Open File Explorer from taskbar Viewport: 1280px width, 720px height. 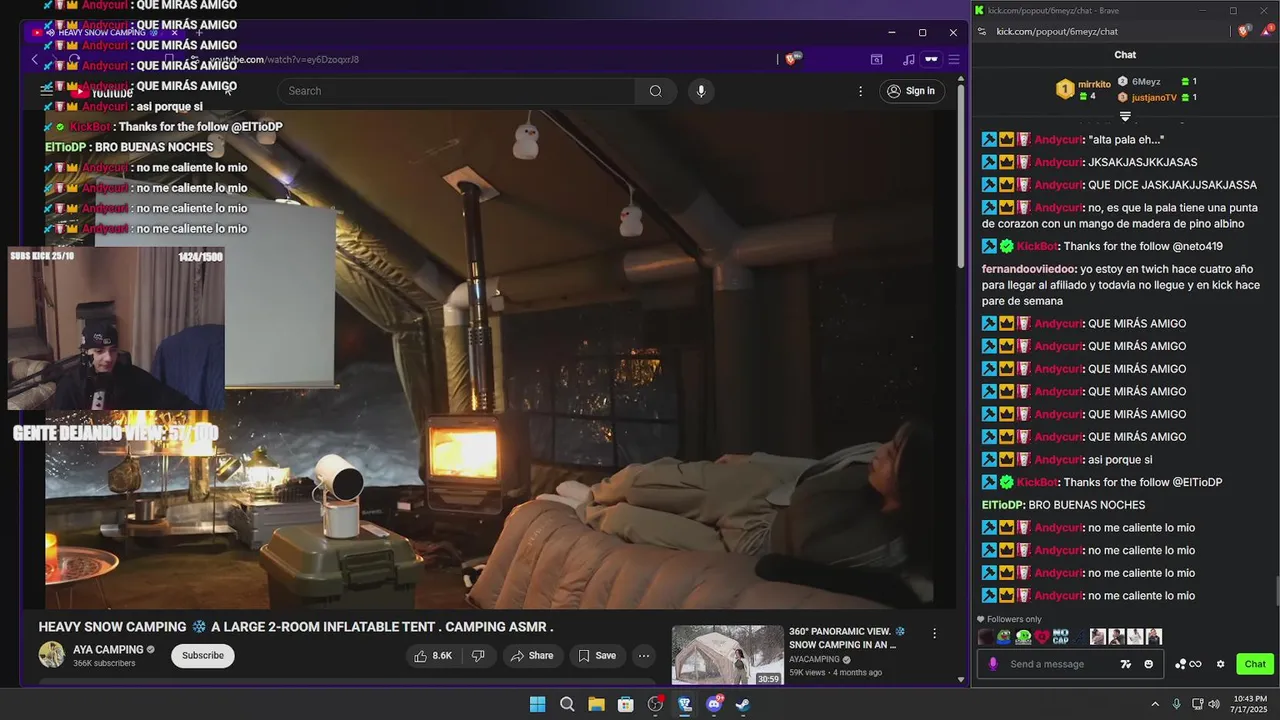tap(596, 704)
